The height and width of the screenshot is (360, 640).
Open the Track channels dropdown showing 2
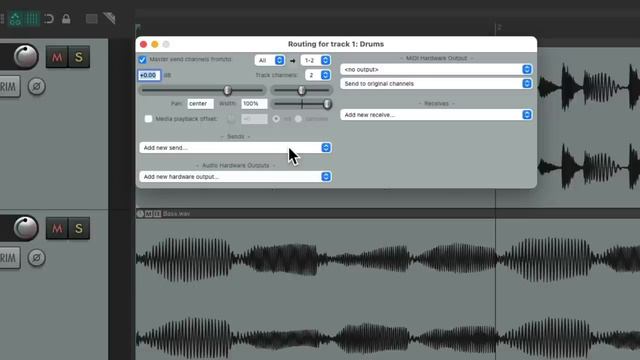(318, 75)
